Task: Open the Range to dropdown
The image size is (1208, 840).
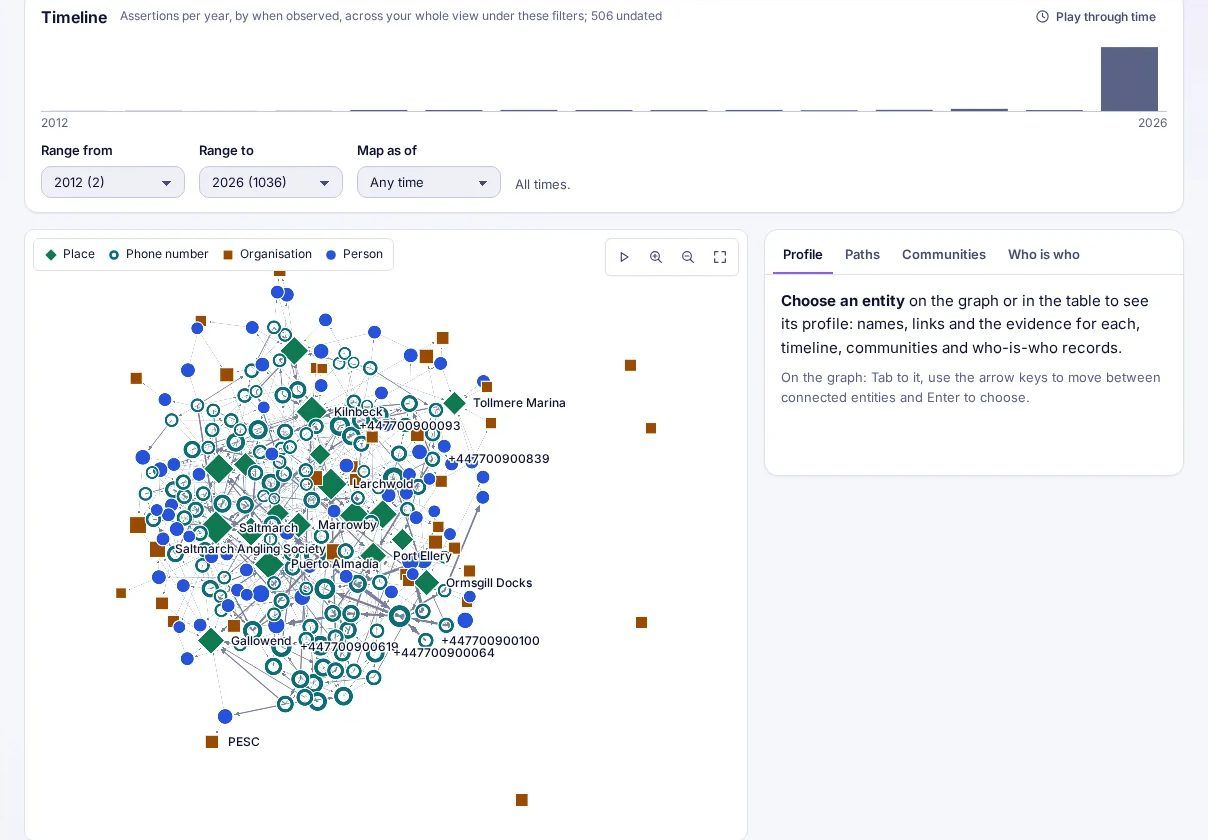Action: [271, 182]
